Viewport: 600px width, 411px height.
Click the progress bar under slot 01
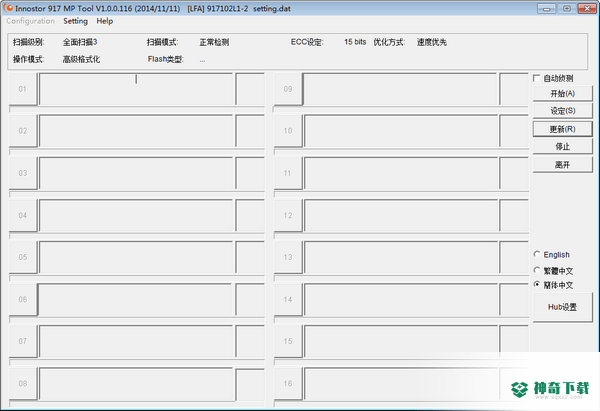[137, 110]
